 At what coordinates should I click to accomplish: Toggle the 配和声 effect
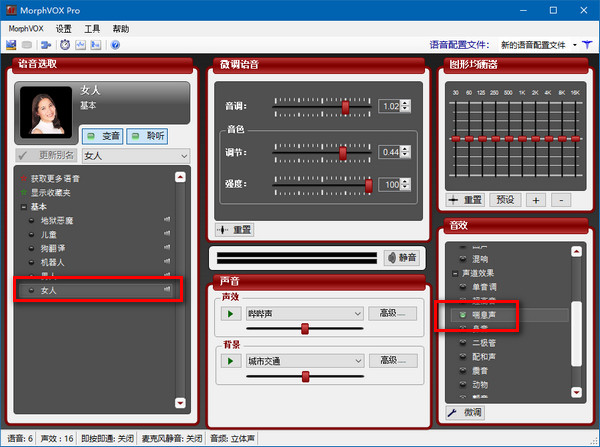pos(463,357)
